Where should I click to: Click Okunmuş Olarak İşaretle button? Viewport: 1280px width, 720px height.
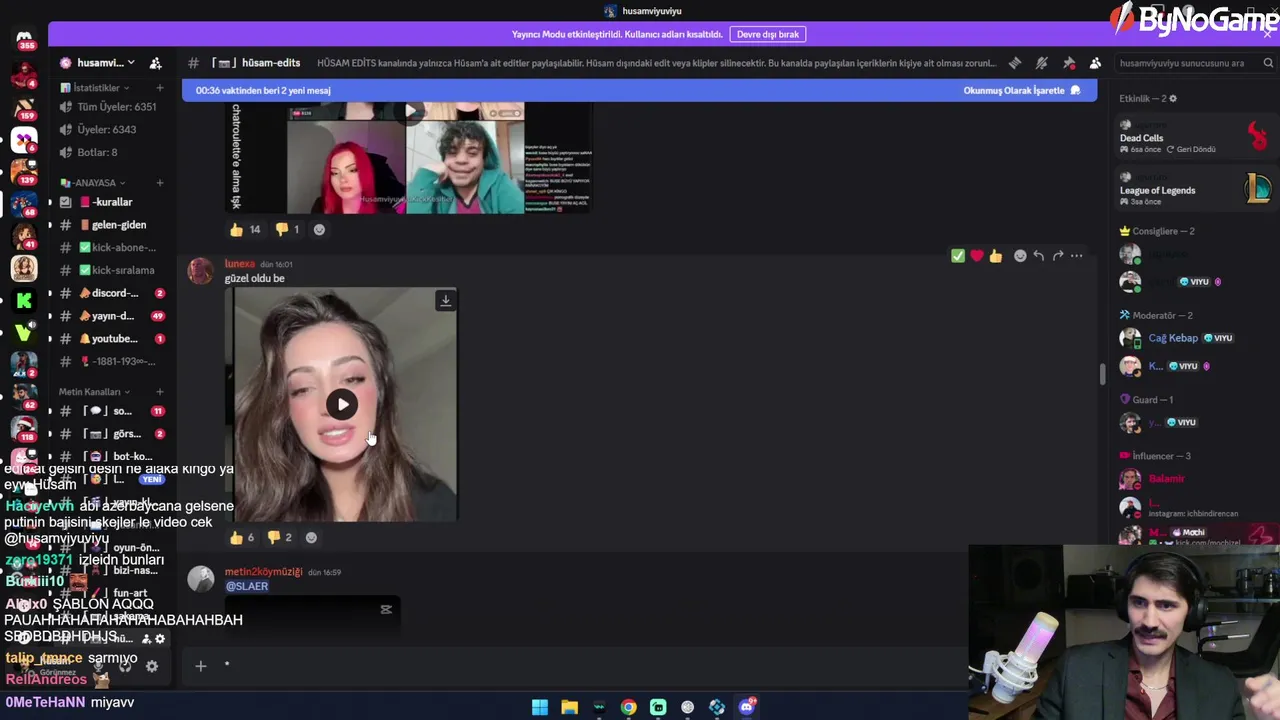1022,90
